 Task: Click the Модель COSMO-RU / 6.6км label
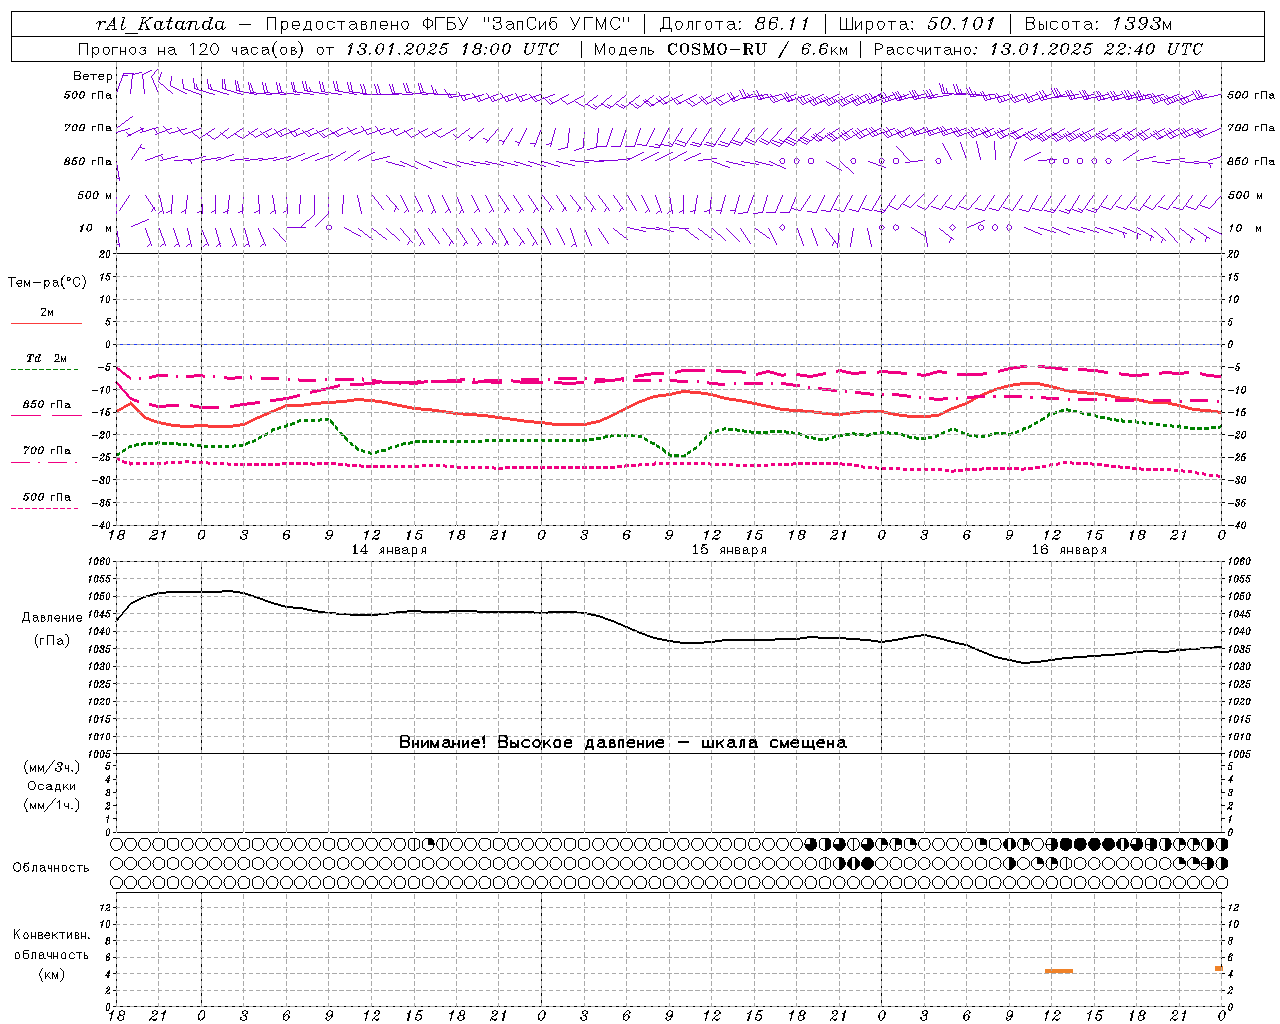point(720,49)
